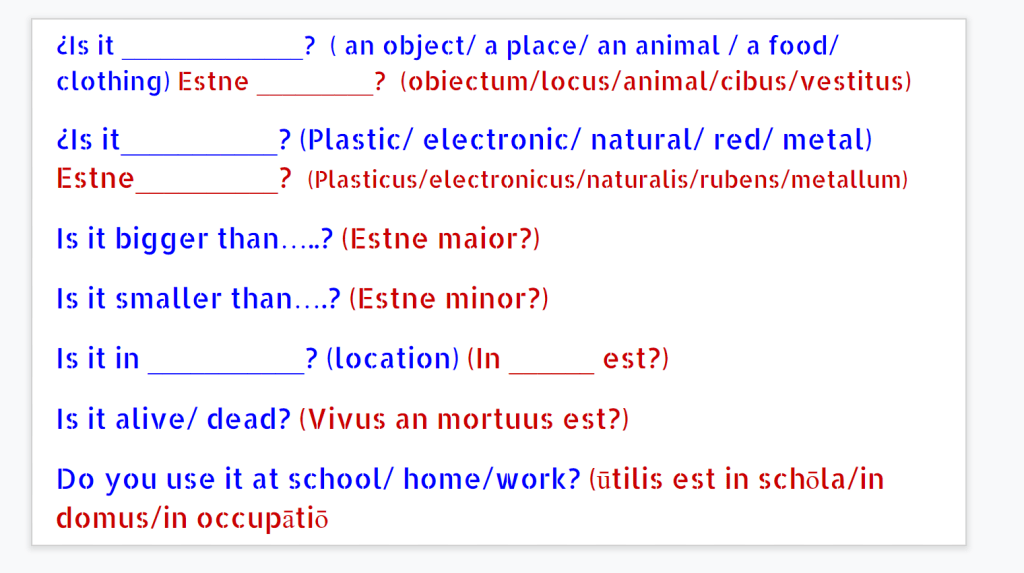This screenshot has height=573, width=1024.
Task: Click the blank after "Is it in"
Action: [x=225, y=360]
